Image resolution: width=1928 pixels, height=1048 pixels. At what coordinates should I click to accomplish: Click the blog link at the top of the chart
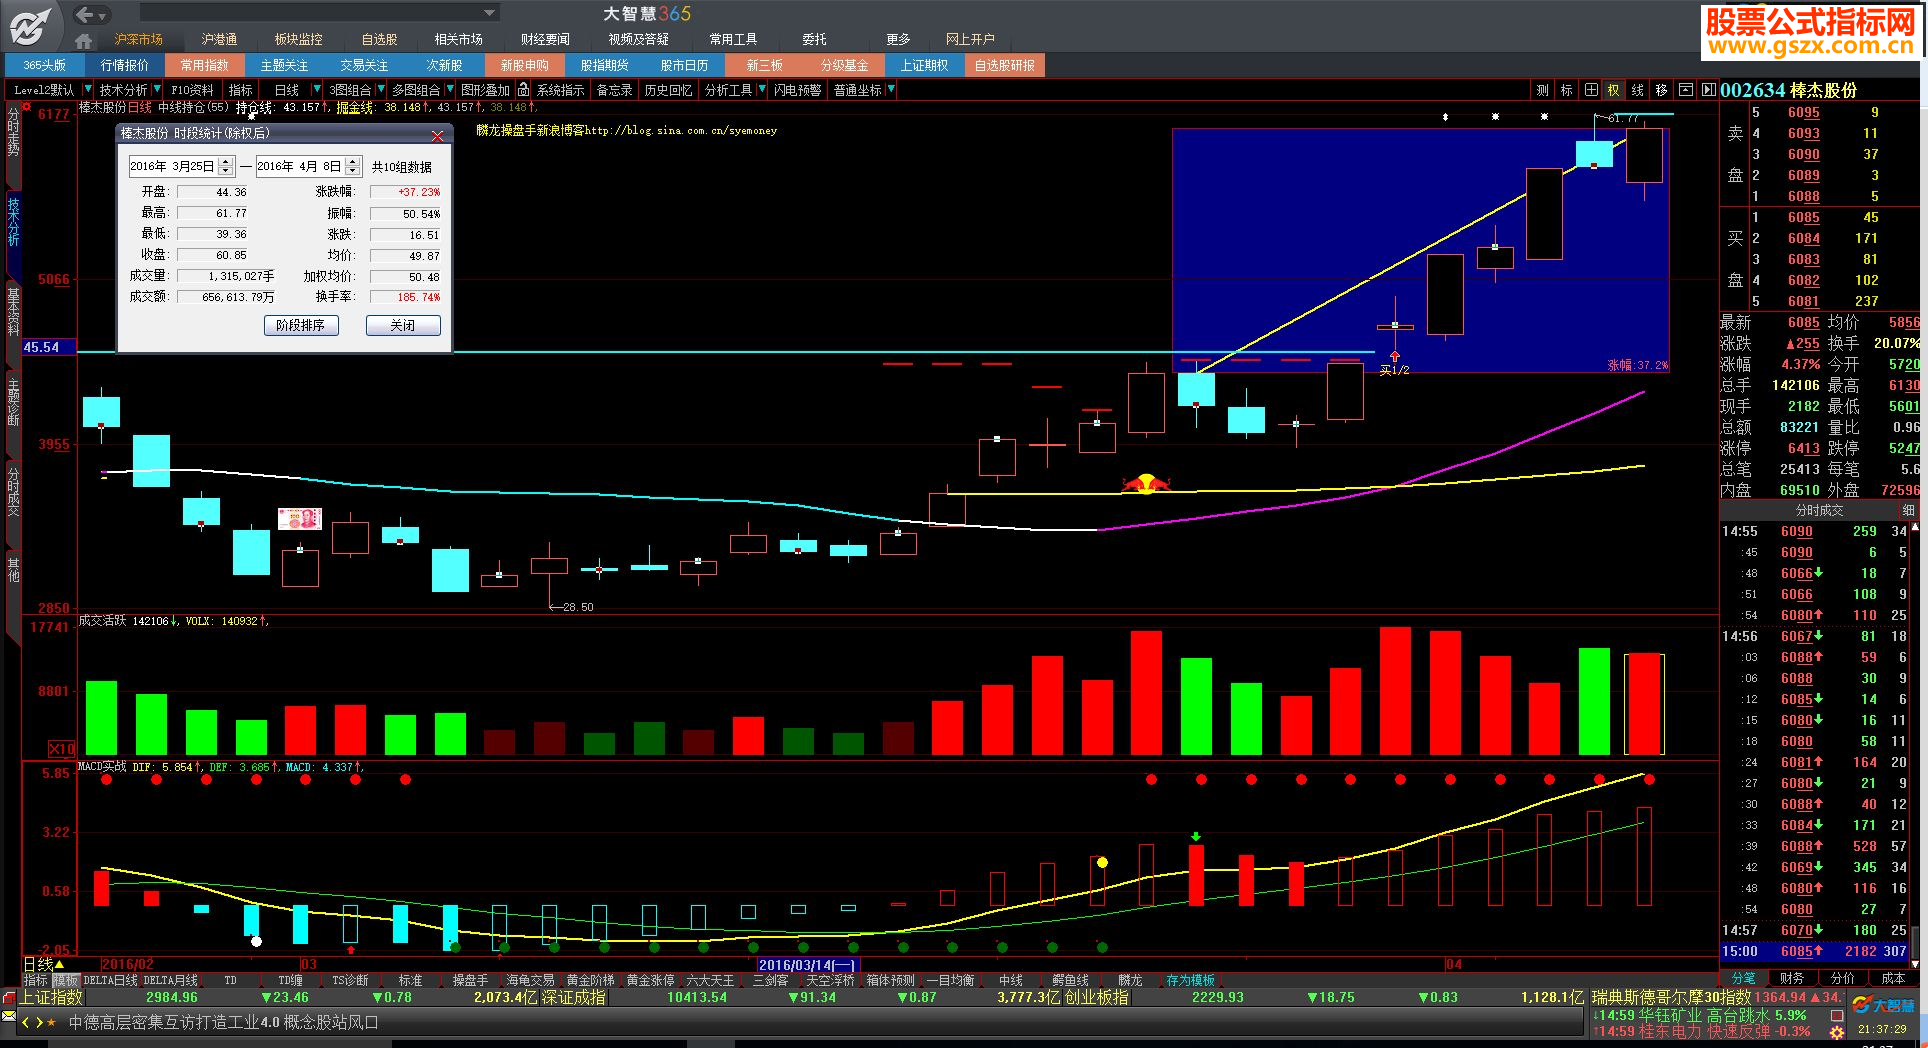[626, 130]
